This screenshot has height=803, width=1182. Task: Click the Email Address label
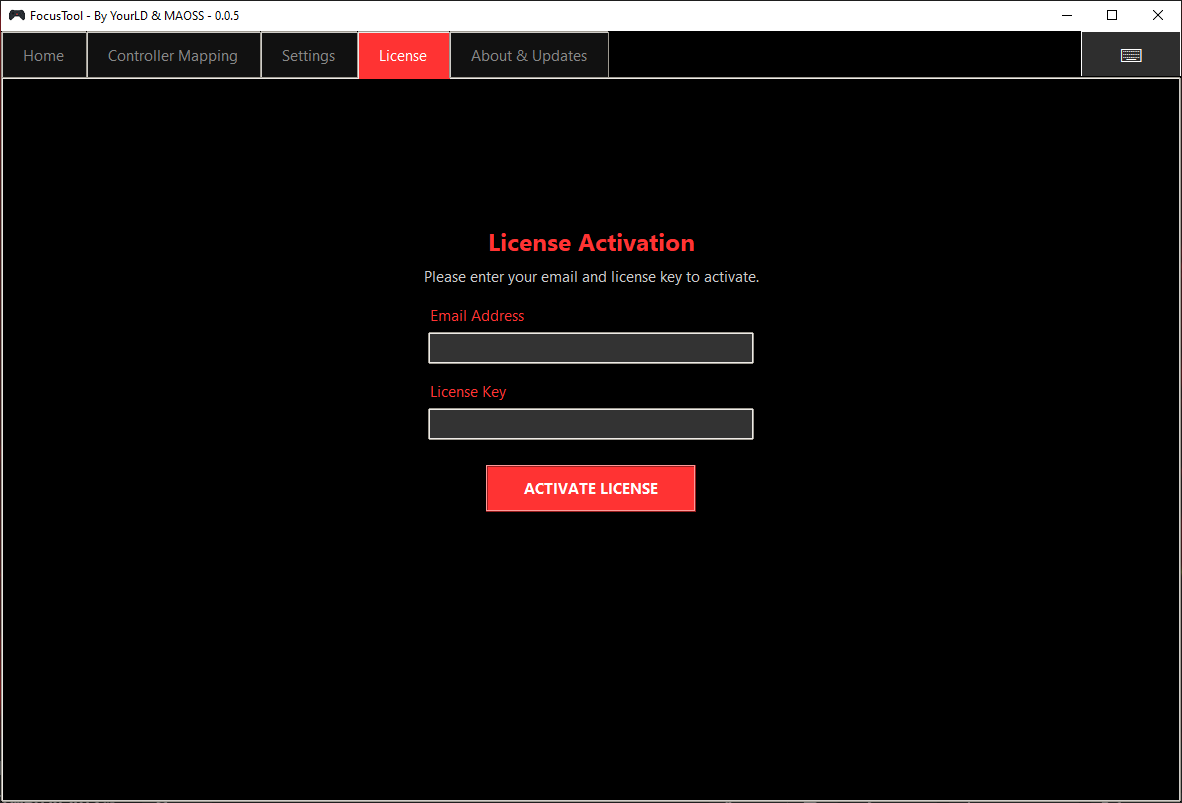tap(477, 316)
